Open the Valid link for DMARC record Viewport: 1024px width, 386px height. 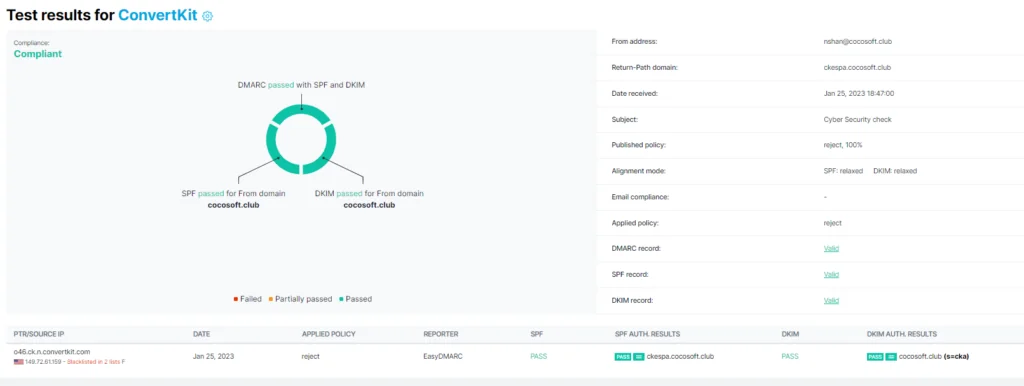pyautogui.click(x=831, y=249)
